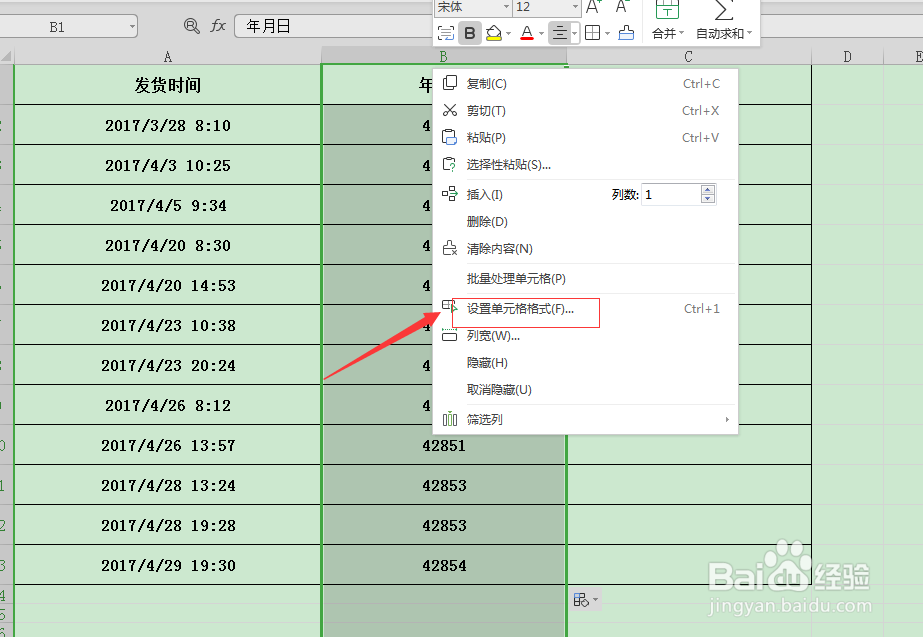Choose 复制(C) from the context menu
Image resolution: width=923 pixels, height=637 pixels.
click(585, 84)
